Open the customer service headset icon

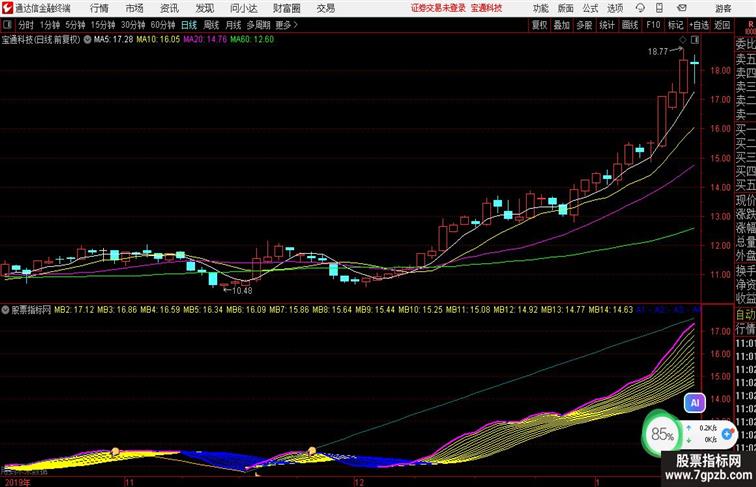(640, 8)
